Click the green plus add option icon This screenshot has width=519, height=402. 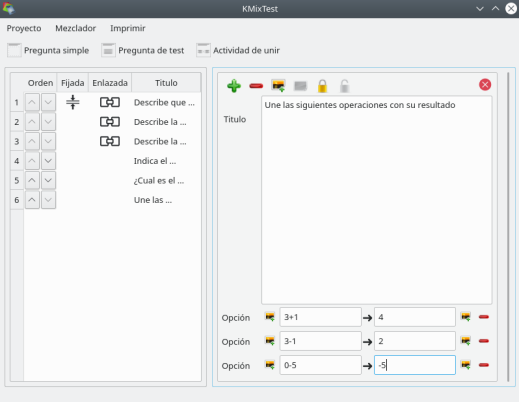click(x=234, y=86)
